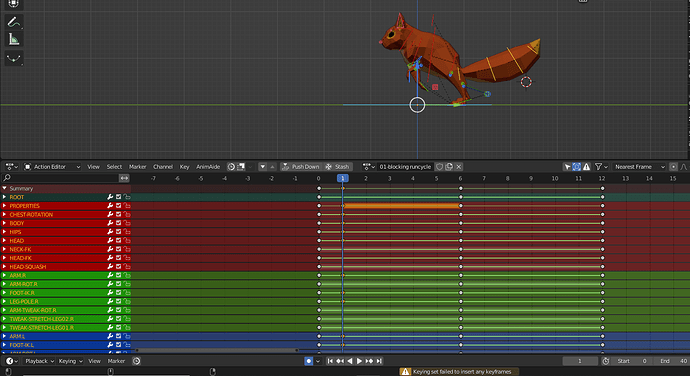Open the Key menu
The width and height of the screenshot is (690, 376).
[x=184, y=167]
